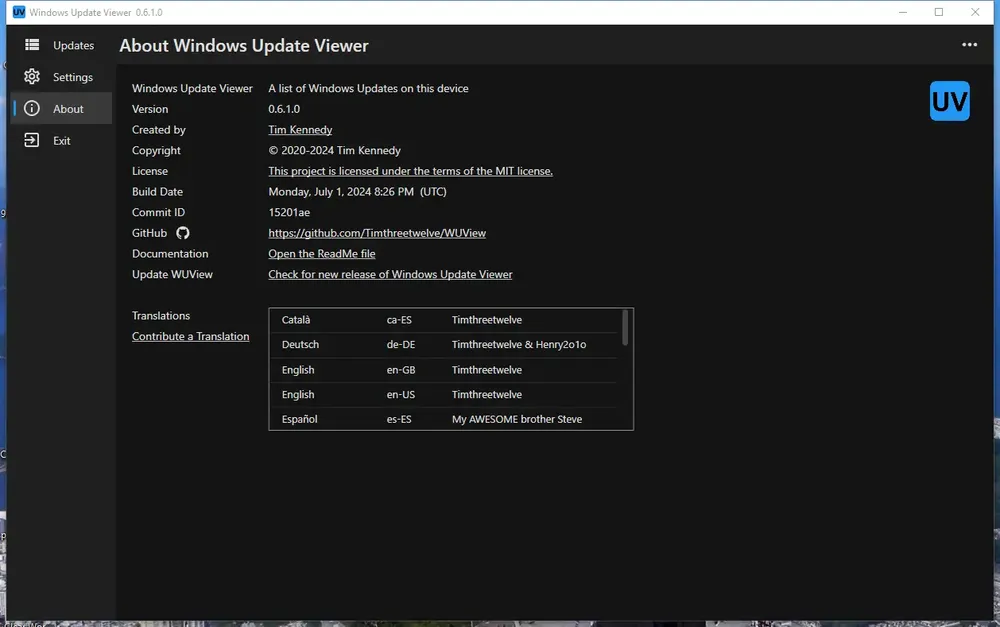Open Tim Kennedy creator link
Viewport: 1000px width, 627px height.
click(x=300, y=129)
